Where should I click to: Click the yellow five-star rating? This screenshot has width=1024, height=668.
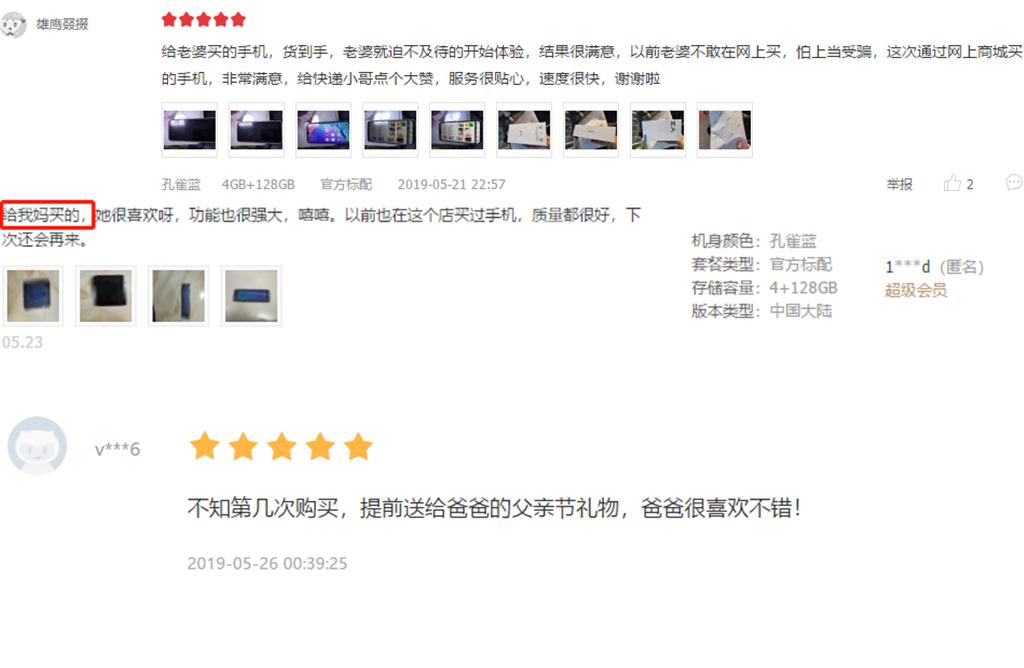click(281, 447)
